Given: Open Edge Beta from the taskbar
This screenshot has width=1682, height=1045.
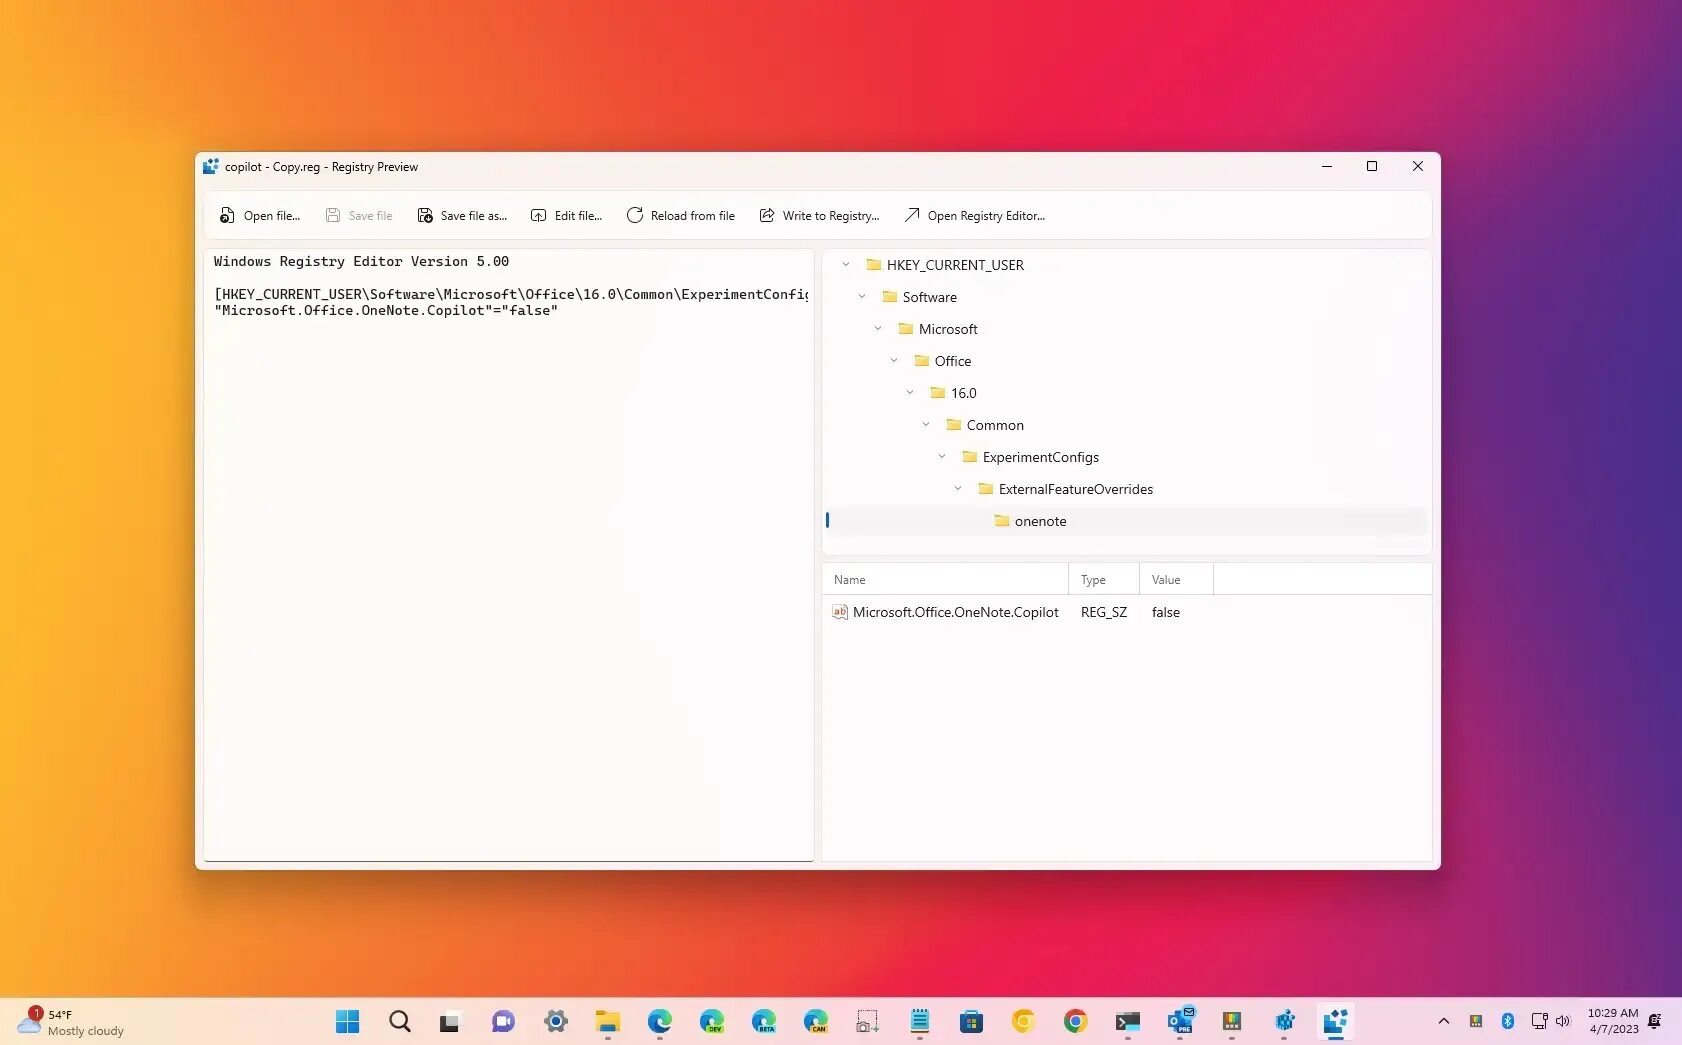Looking at the screenshot, I should click(764, 1021).
